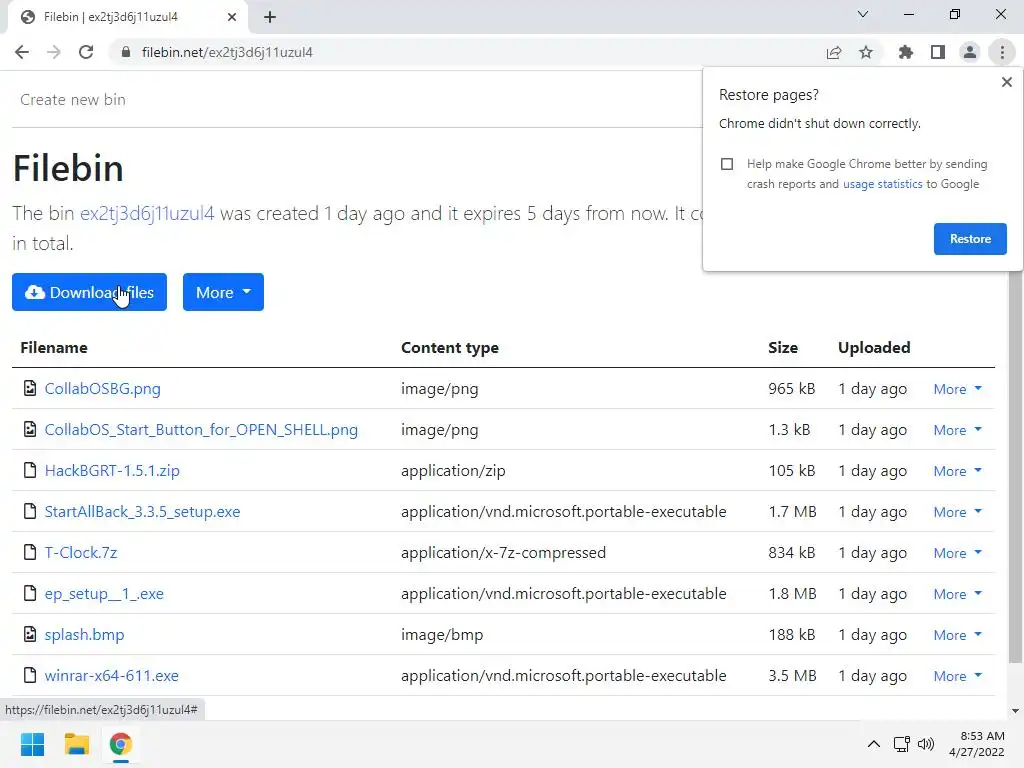Open CollabOSBG.png file link
This screenshot has height=768, width=1024.
[103, 389]
